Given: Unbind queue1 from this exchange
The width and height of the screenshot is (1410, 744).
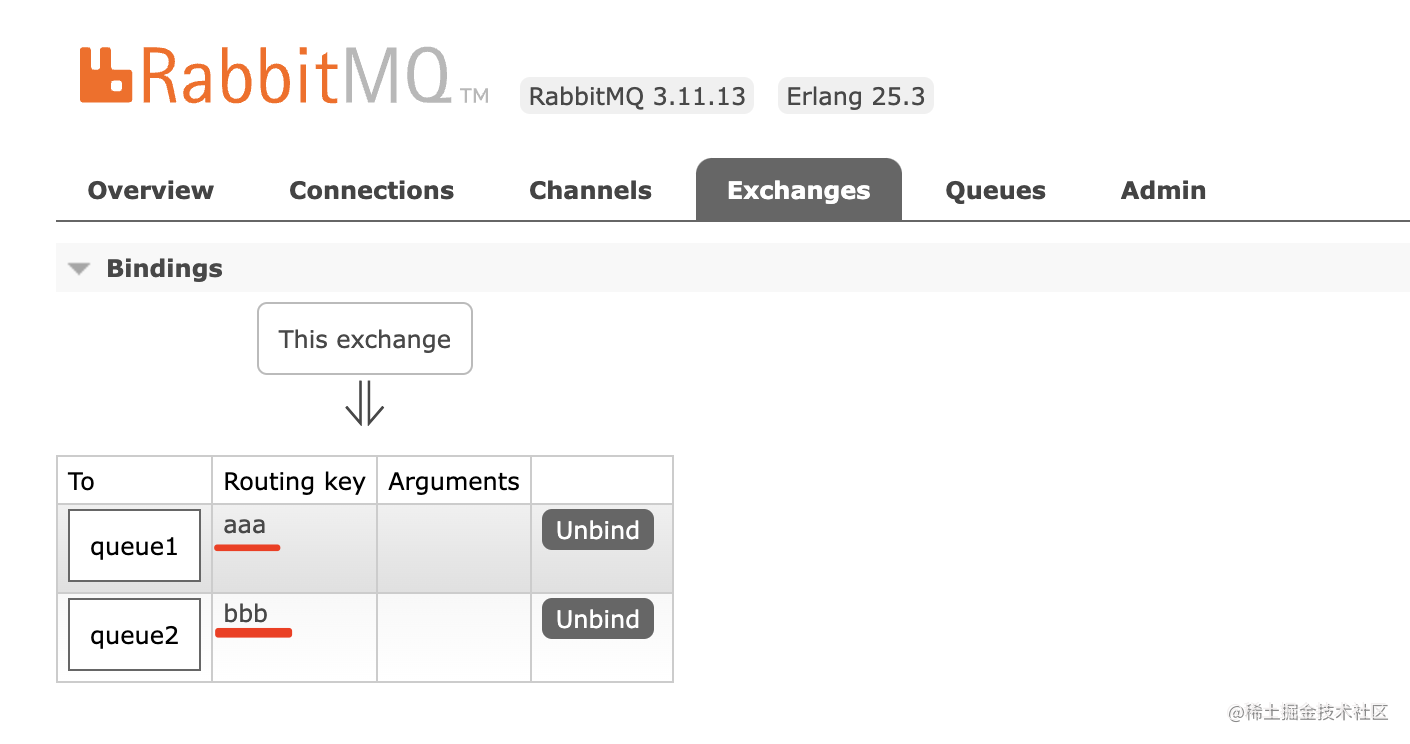Looking at the screenshot, I should point(597,530).
